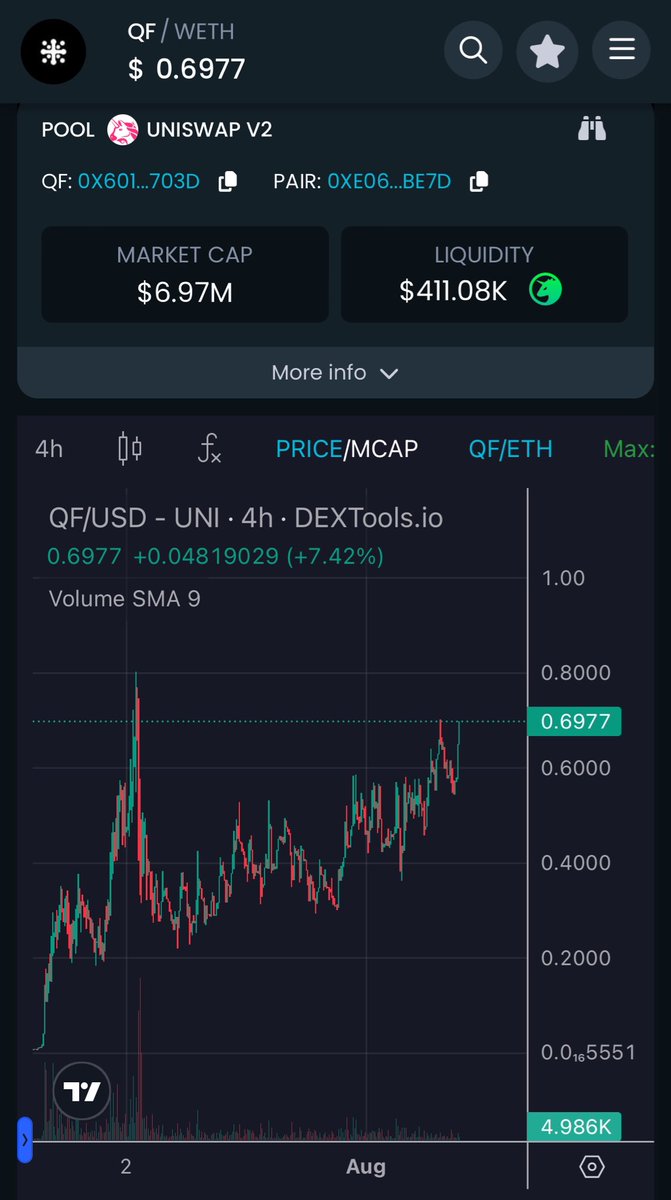Toggle QF/ETH pair denomination
Screen dimensions: 671x1200
tap(510, 449)
